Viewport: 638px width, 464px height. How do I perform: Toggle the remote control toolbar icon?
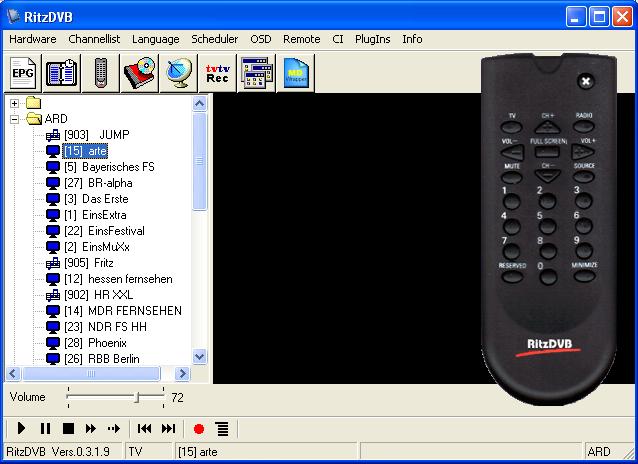click(101, 73)
